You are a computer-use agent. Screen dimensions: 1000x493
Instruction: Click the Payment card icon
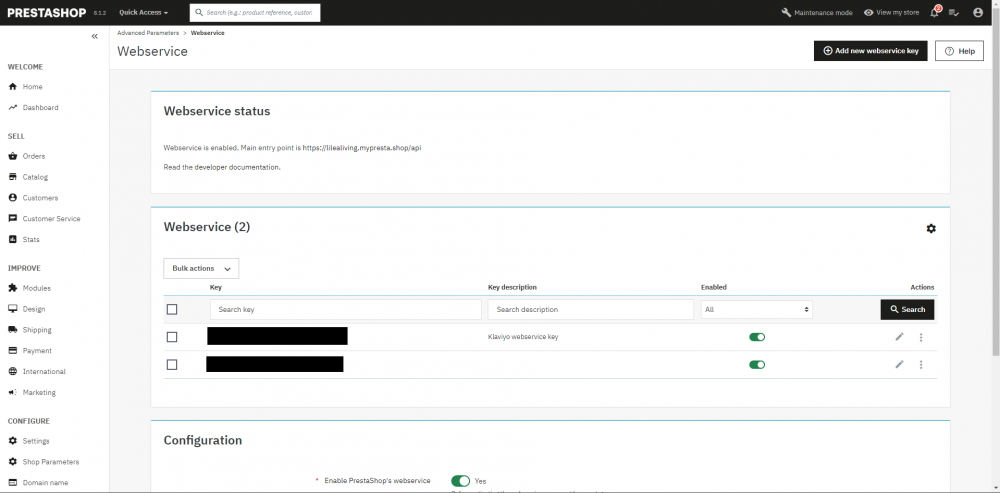[12, 351]
